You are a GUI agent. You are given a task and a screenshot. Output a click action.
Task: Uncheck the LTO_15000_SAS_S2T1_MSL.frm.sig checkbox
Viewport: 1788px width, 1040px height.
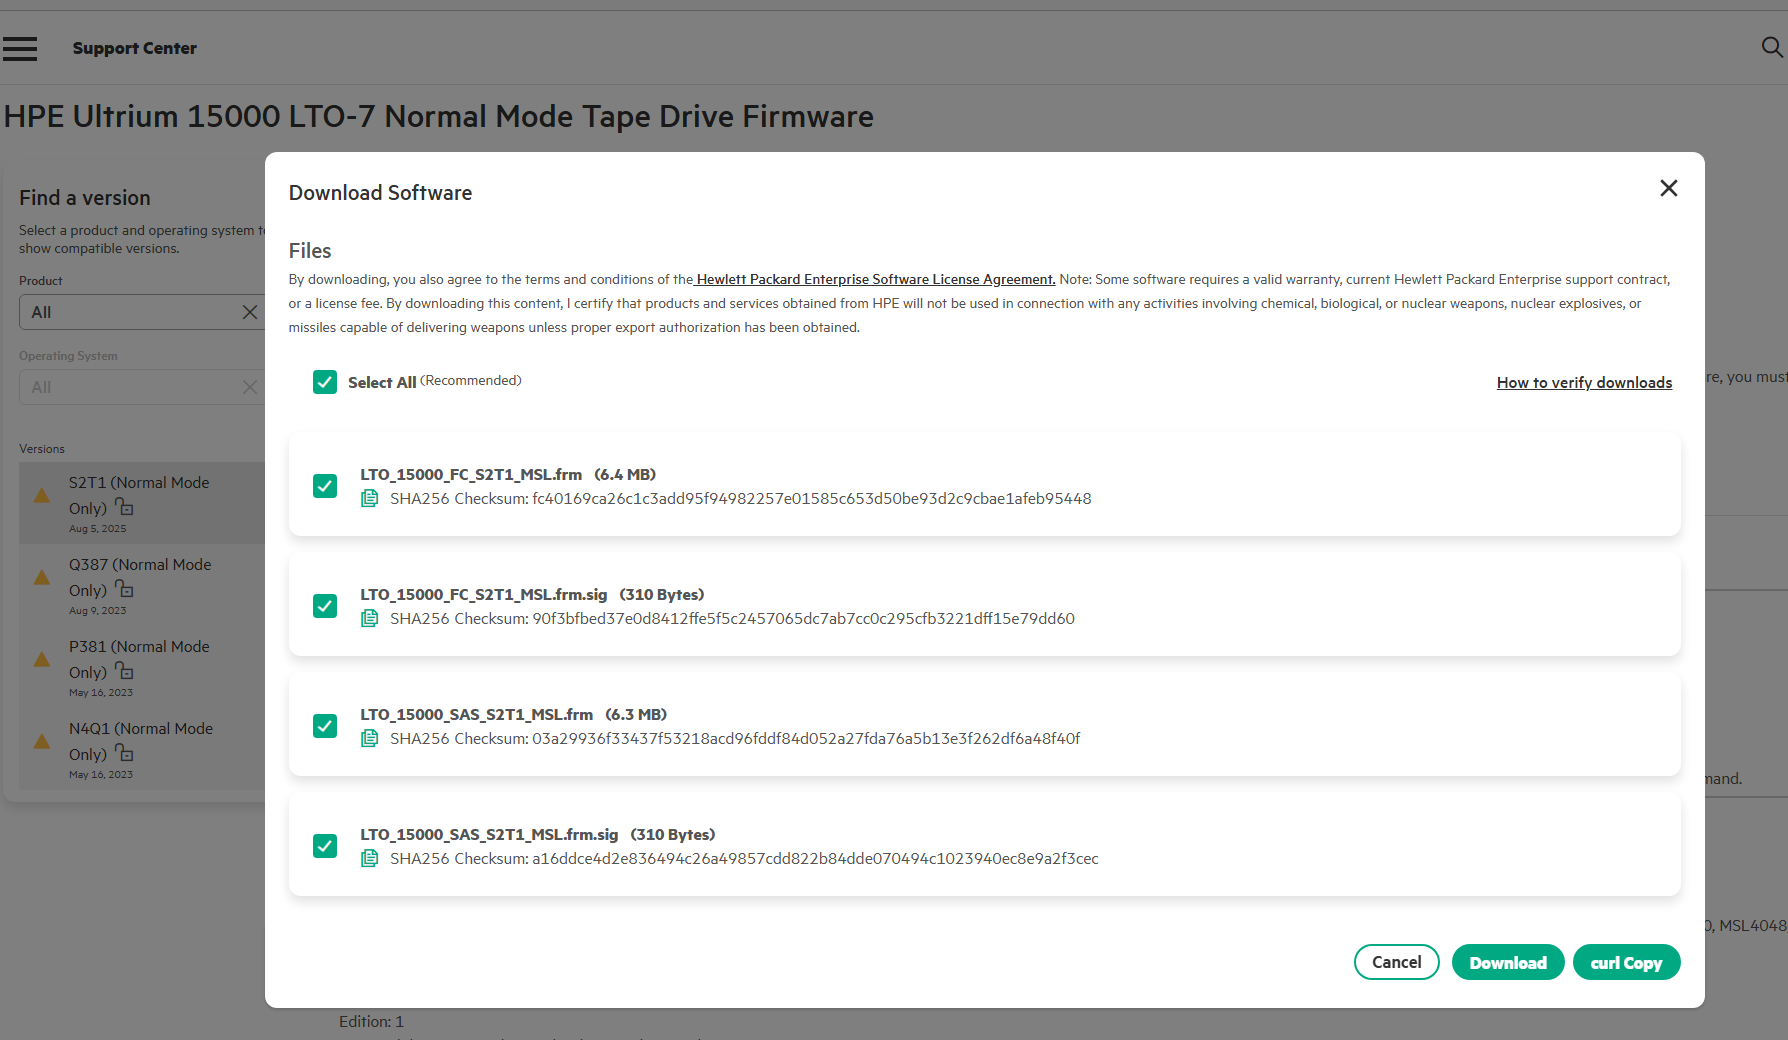coord(325,846)
